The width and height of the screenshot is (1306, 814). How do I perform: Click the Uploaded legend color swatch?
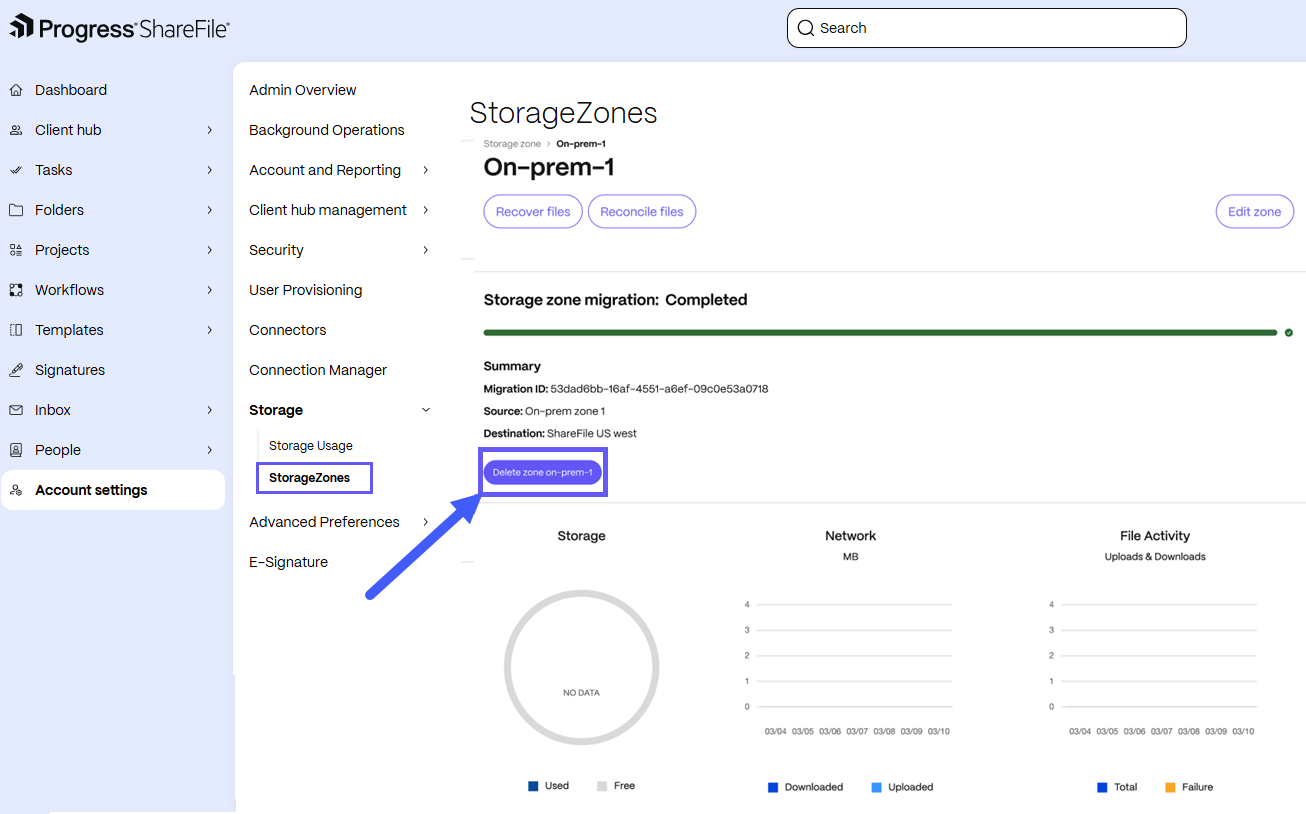click(877, 787)
